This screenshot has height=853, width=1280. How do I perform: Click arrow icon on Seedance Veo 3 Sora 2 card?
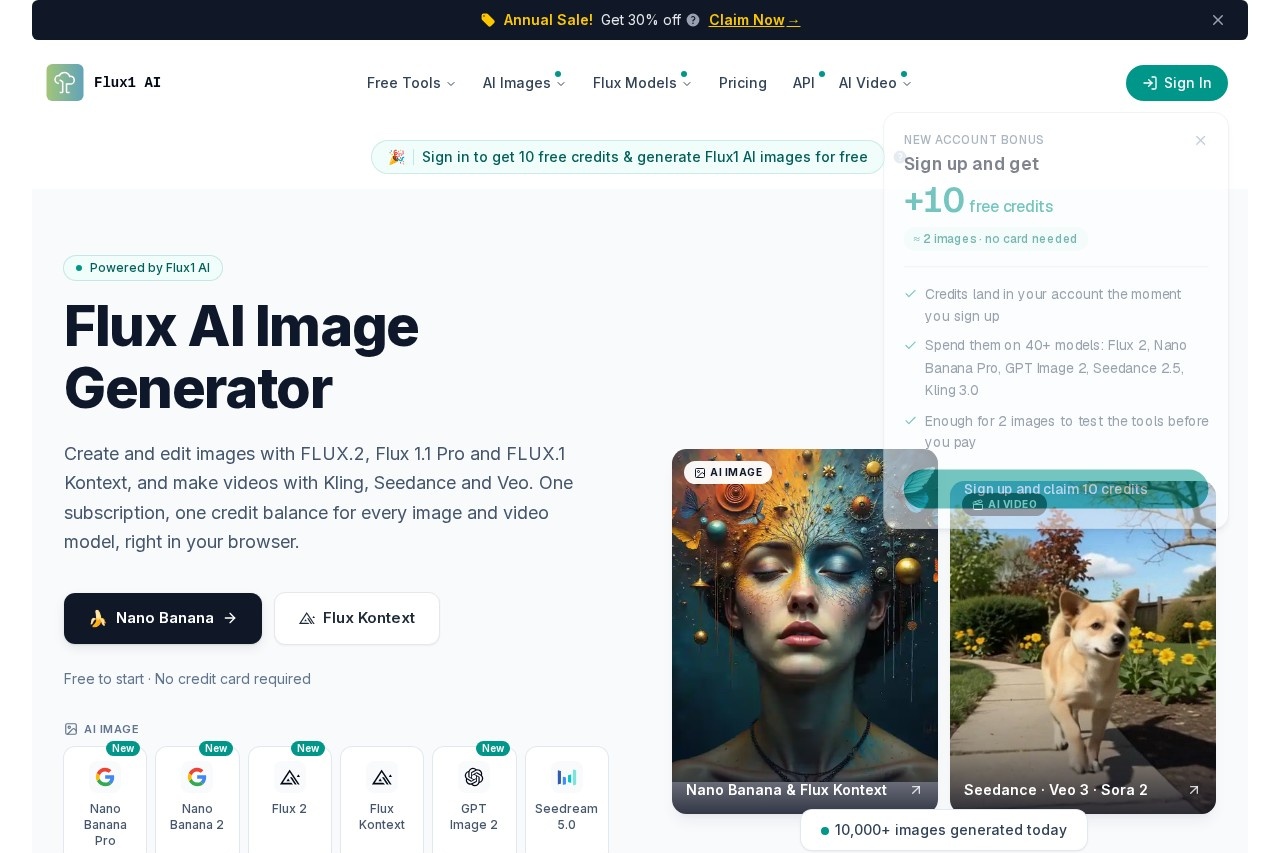click(1193, 790)
